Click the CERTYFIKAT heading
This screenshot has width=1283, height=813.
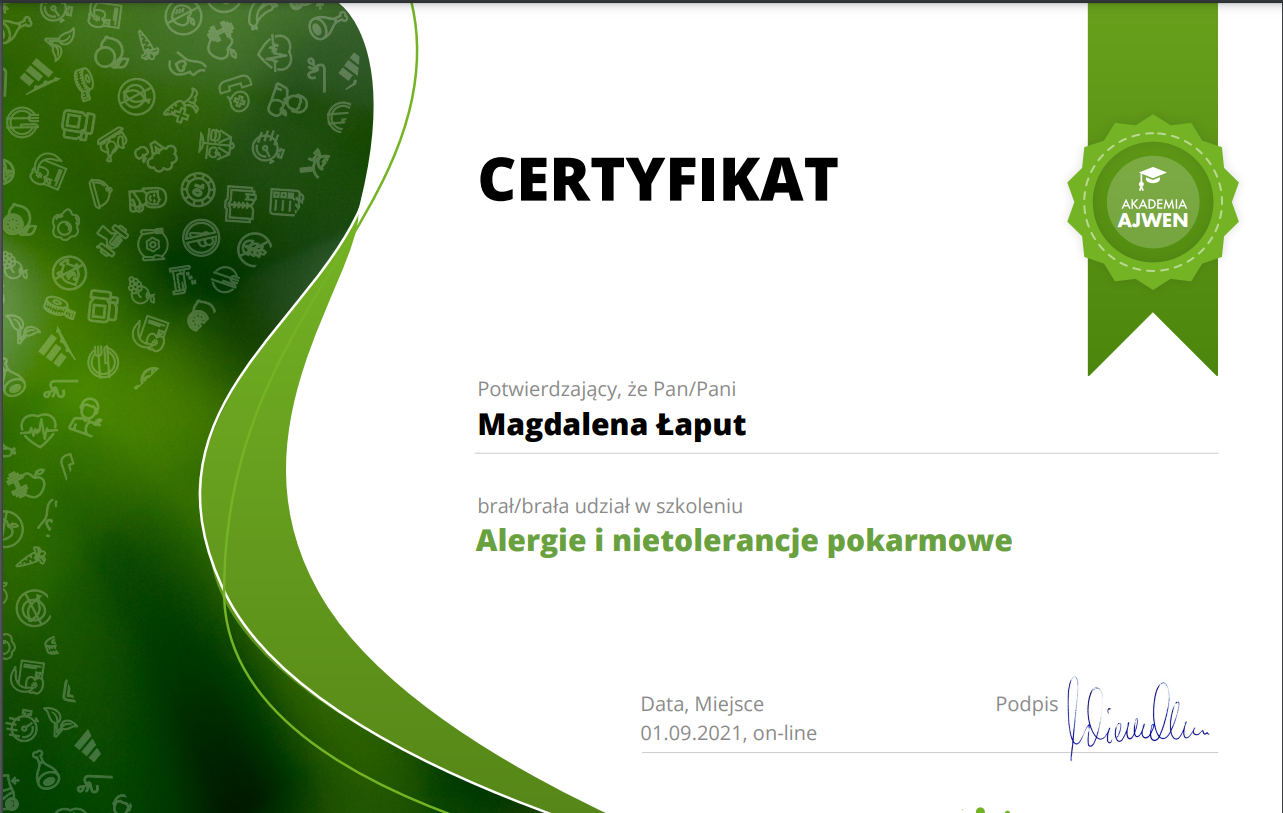pos(658,180)
